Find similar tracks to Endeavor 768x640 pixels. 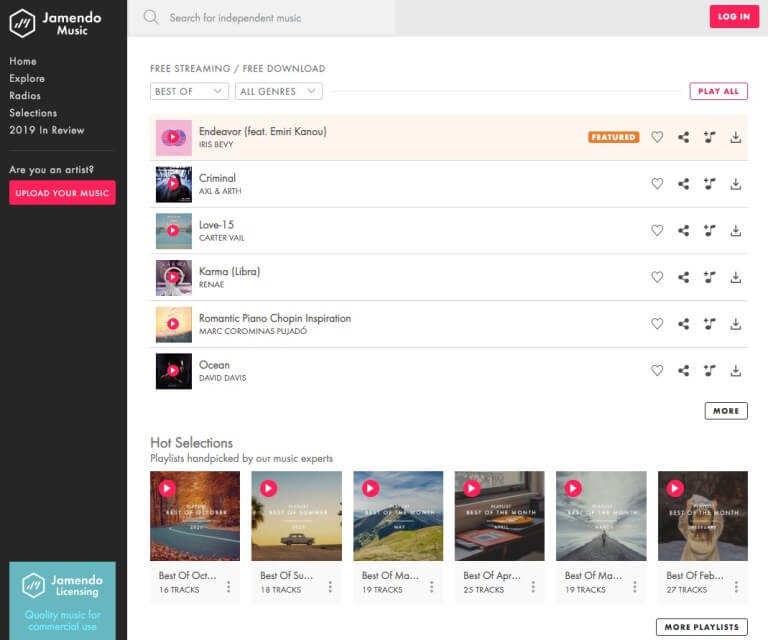[x=709, y=137]
